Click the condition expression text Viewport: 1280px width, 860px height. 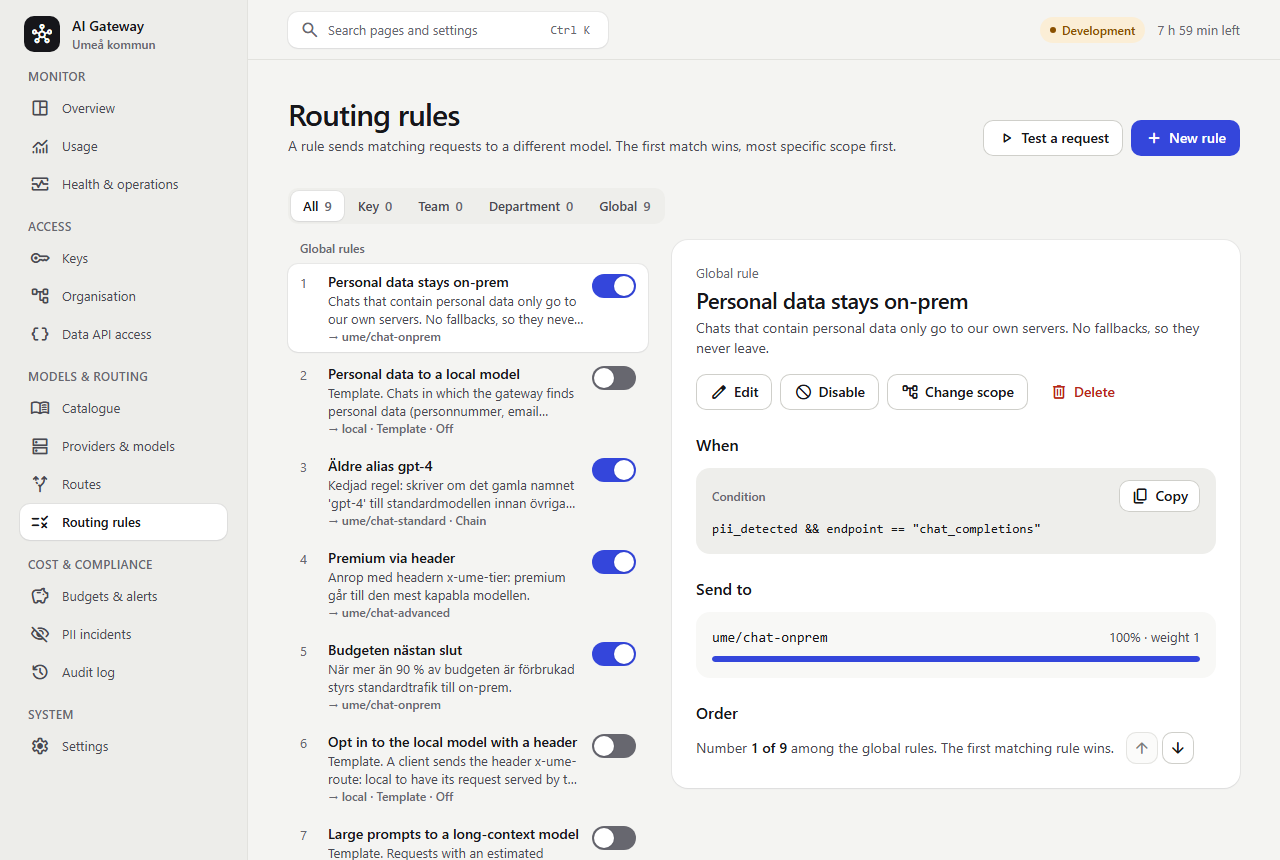coord(876,528)
